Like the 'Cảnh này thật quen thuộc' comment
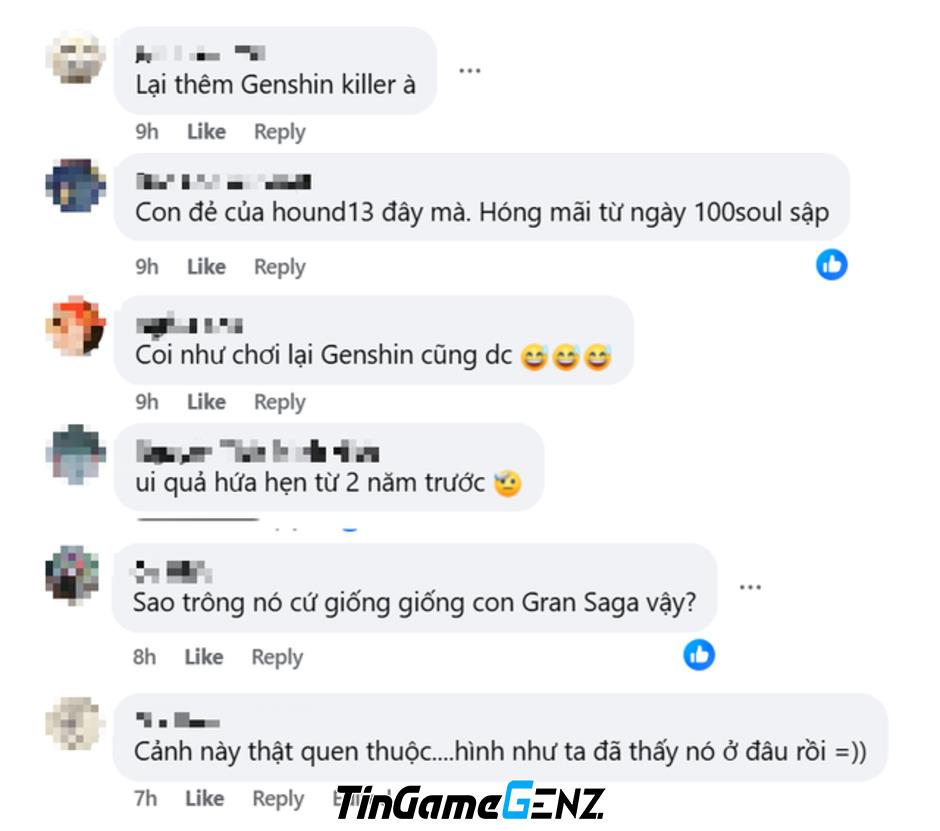Image resolution: width=940 pixels, height=831 pixels. [x=204, y=798]
